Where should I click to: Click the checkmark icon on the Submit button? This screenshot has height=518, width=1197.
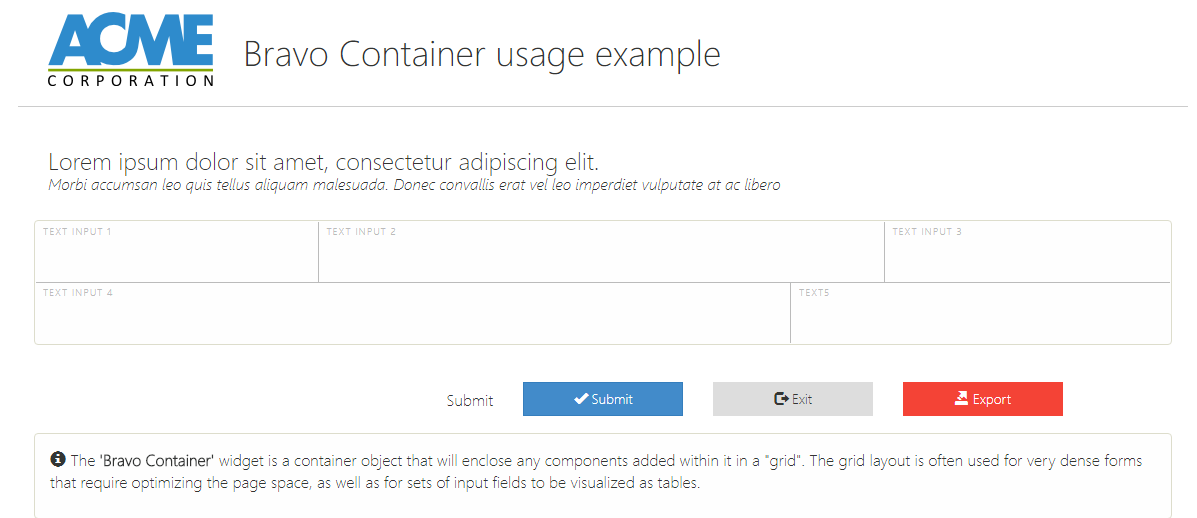pos(580,399)
